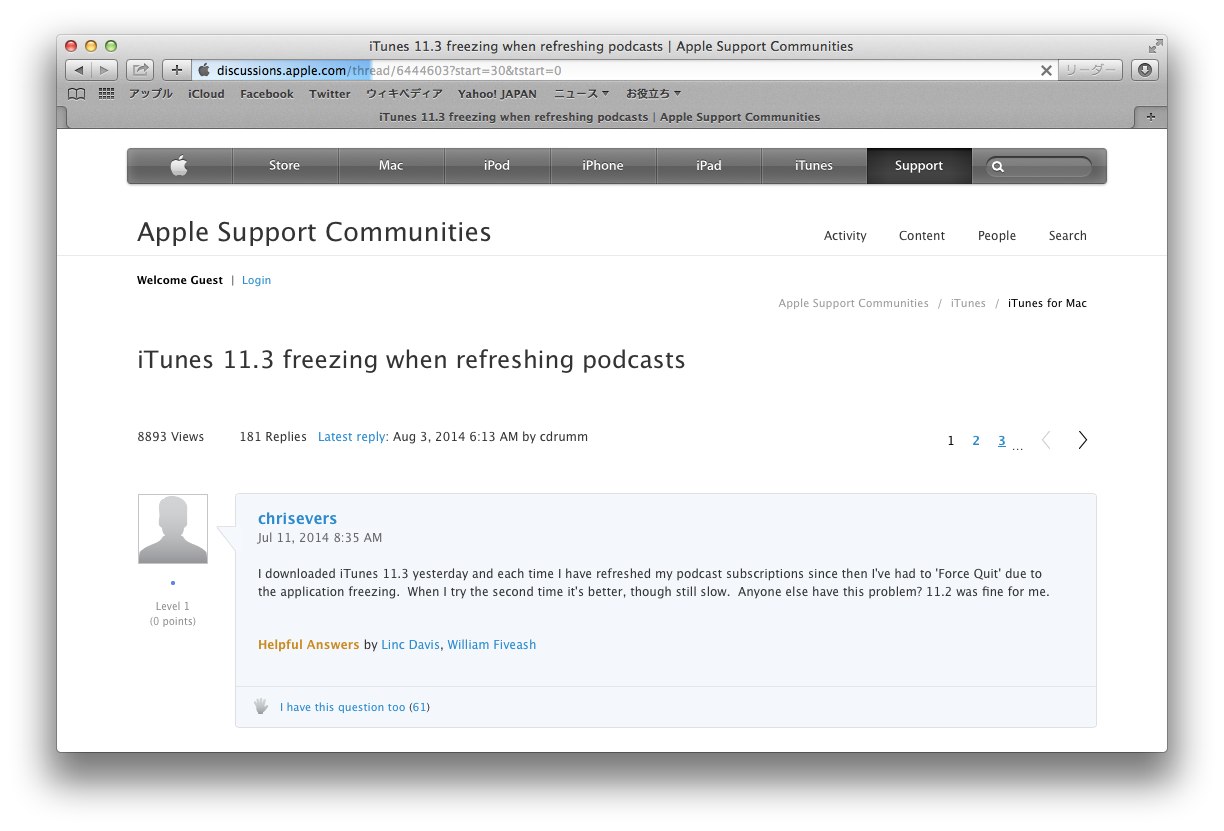The width and height of the screenshot is (1224, 831).
Task: Click the raised hand icon
Action: (x=261, y=706)
